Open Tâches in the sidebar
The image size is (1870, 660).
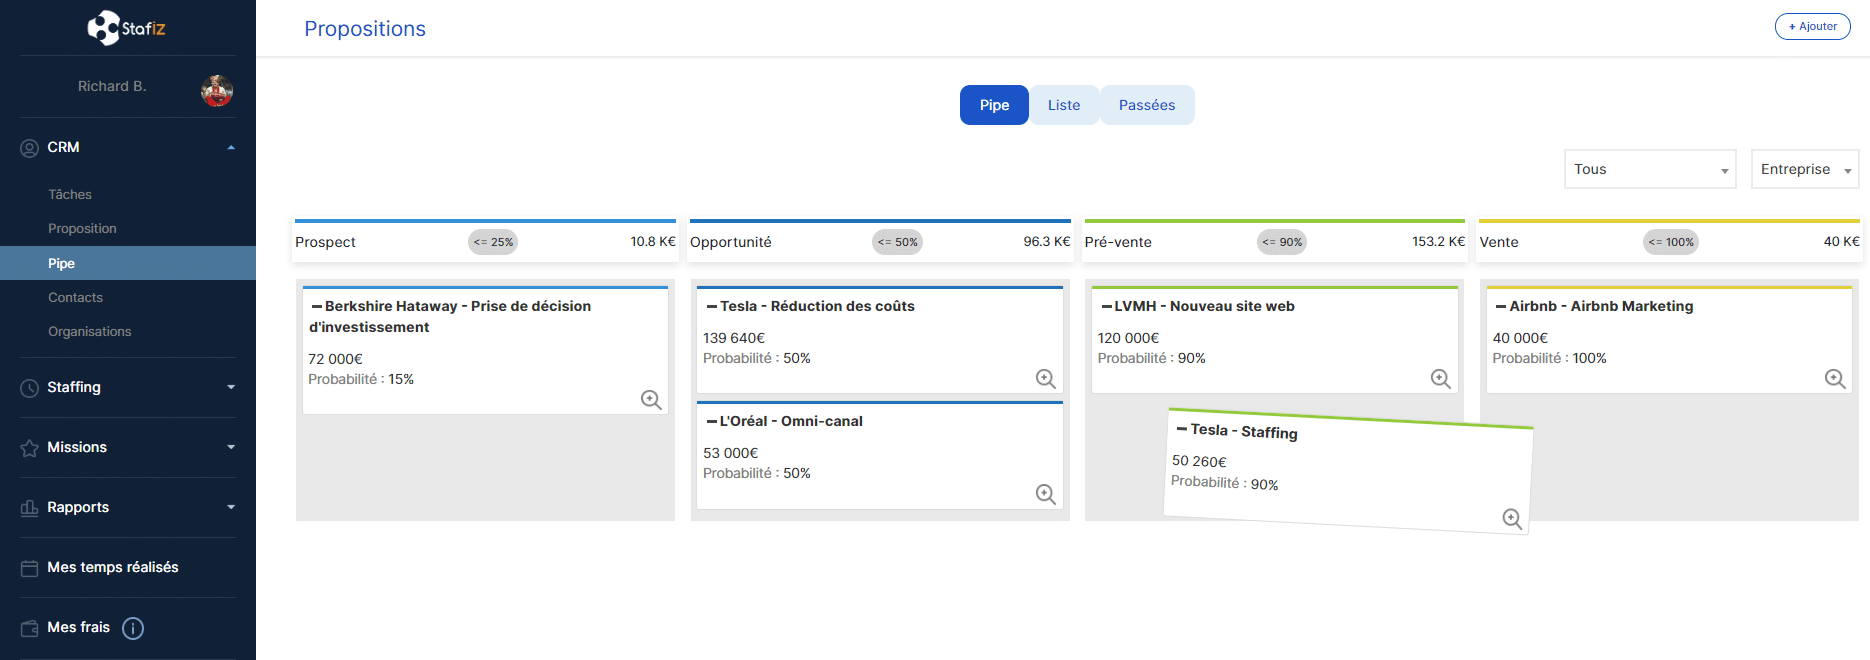point(70,194)
